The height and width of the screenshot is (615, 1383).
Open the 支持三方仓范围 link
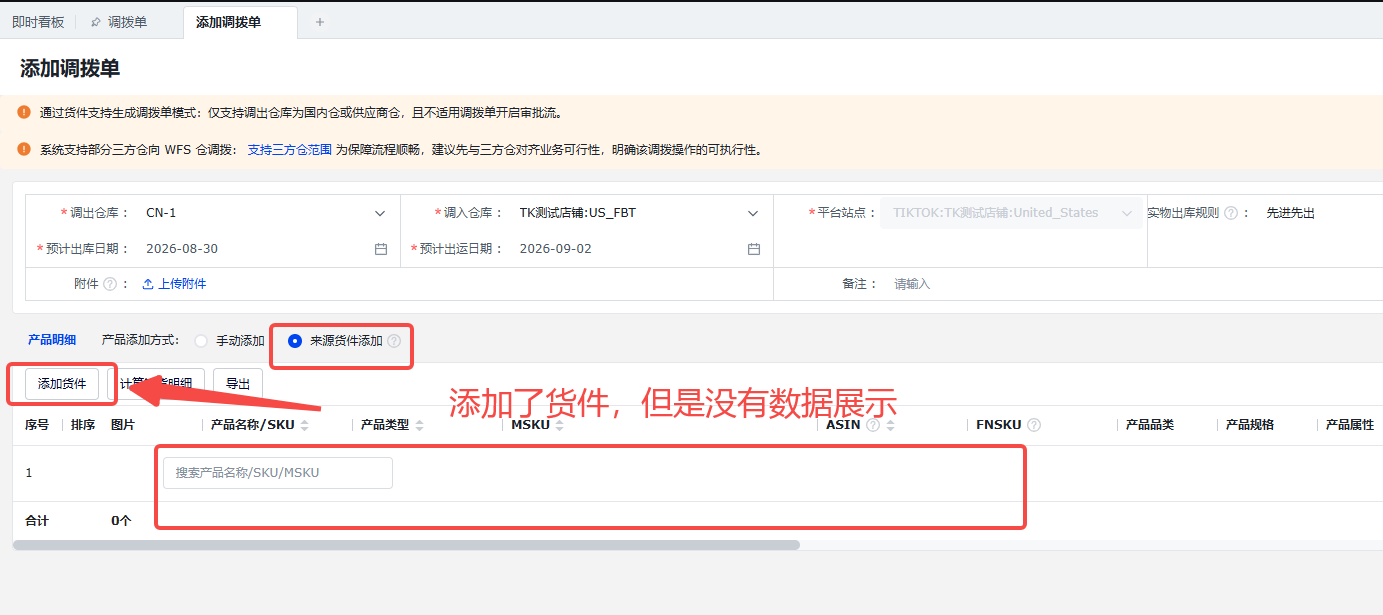coord(290,150)
